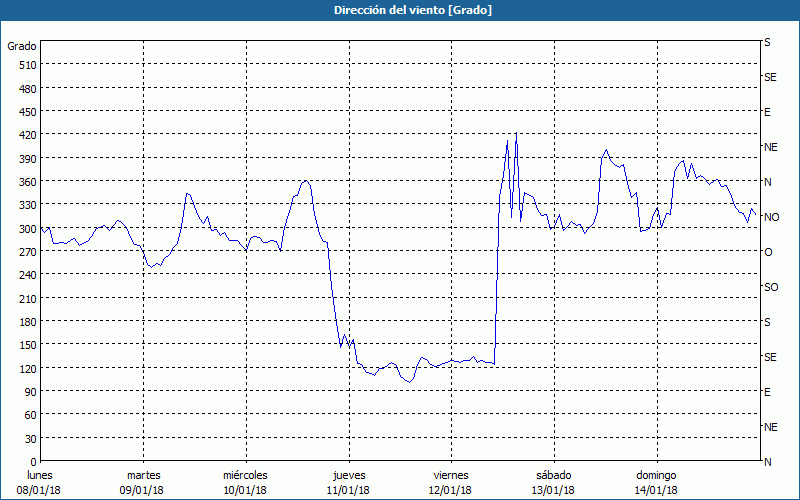Click the 270 value on the y-axis
The height and width of the screenshot is (500, 800).
point(26,252)
